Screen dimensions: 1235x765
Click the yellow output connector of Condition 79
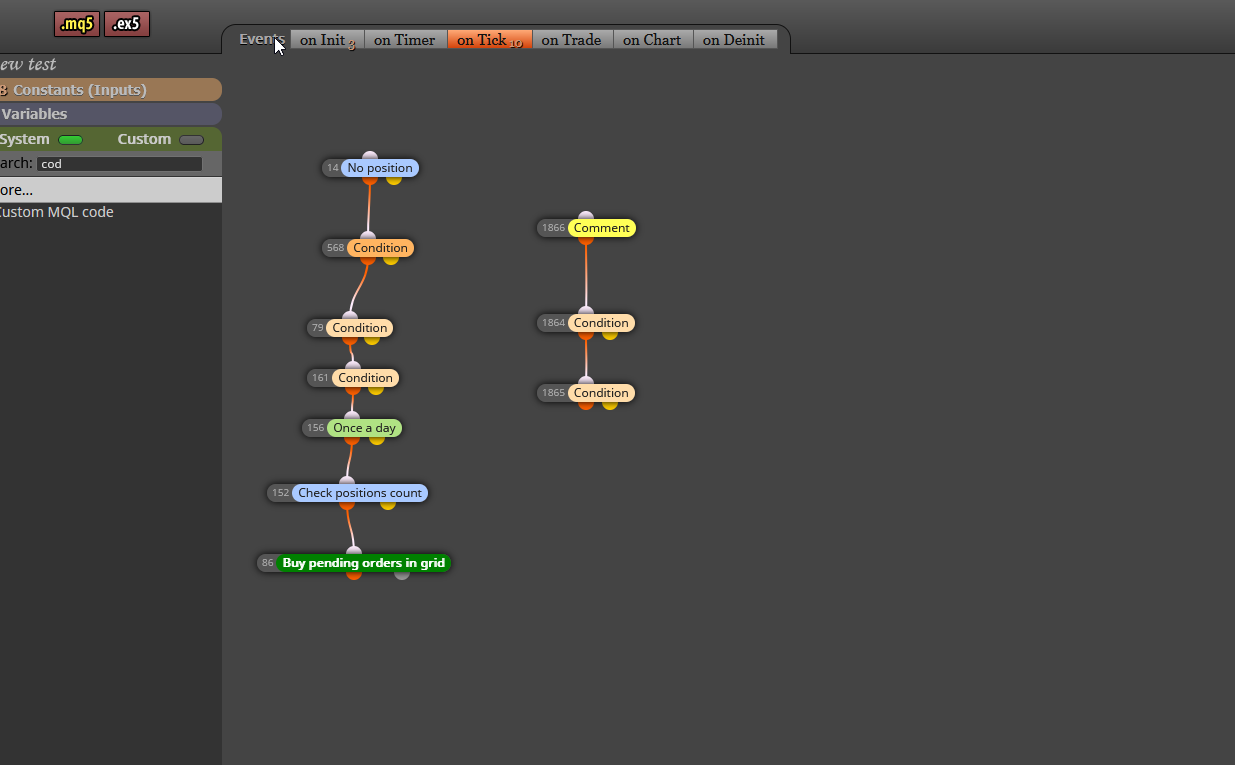click(372, 340)
